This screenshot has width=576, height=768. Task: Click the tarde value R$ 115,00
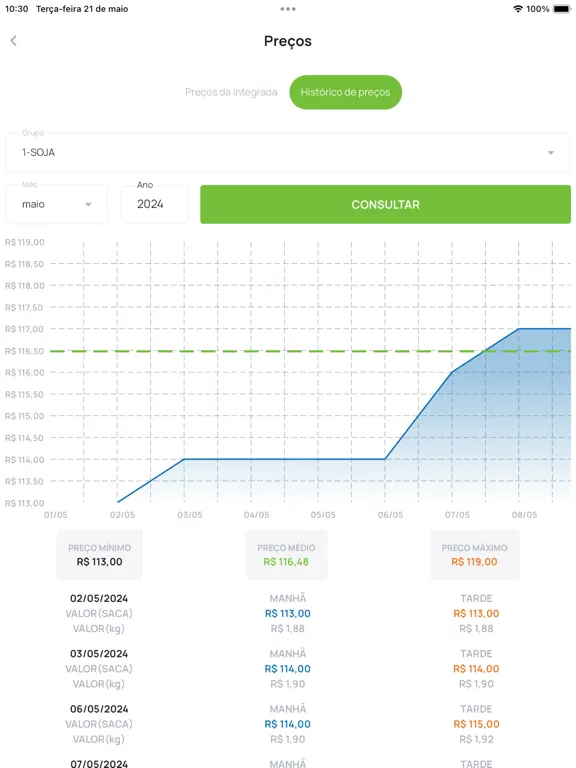476,724
